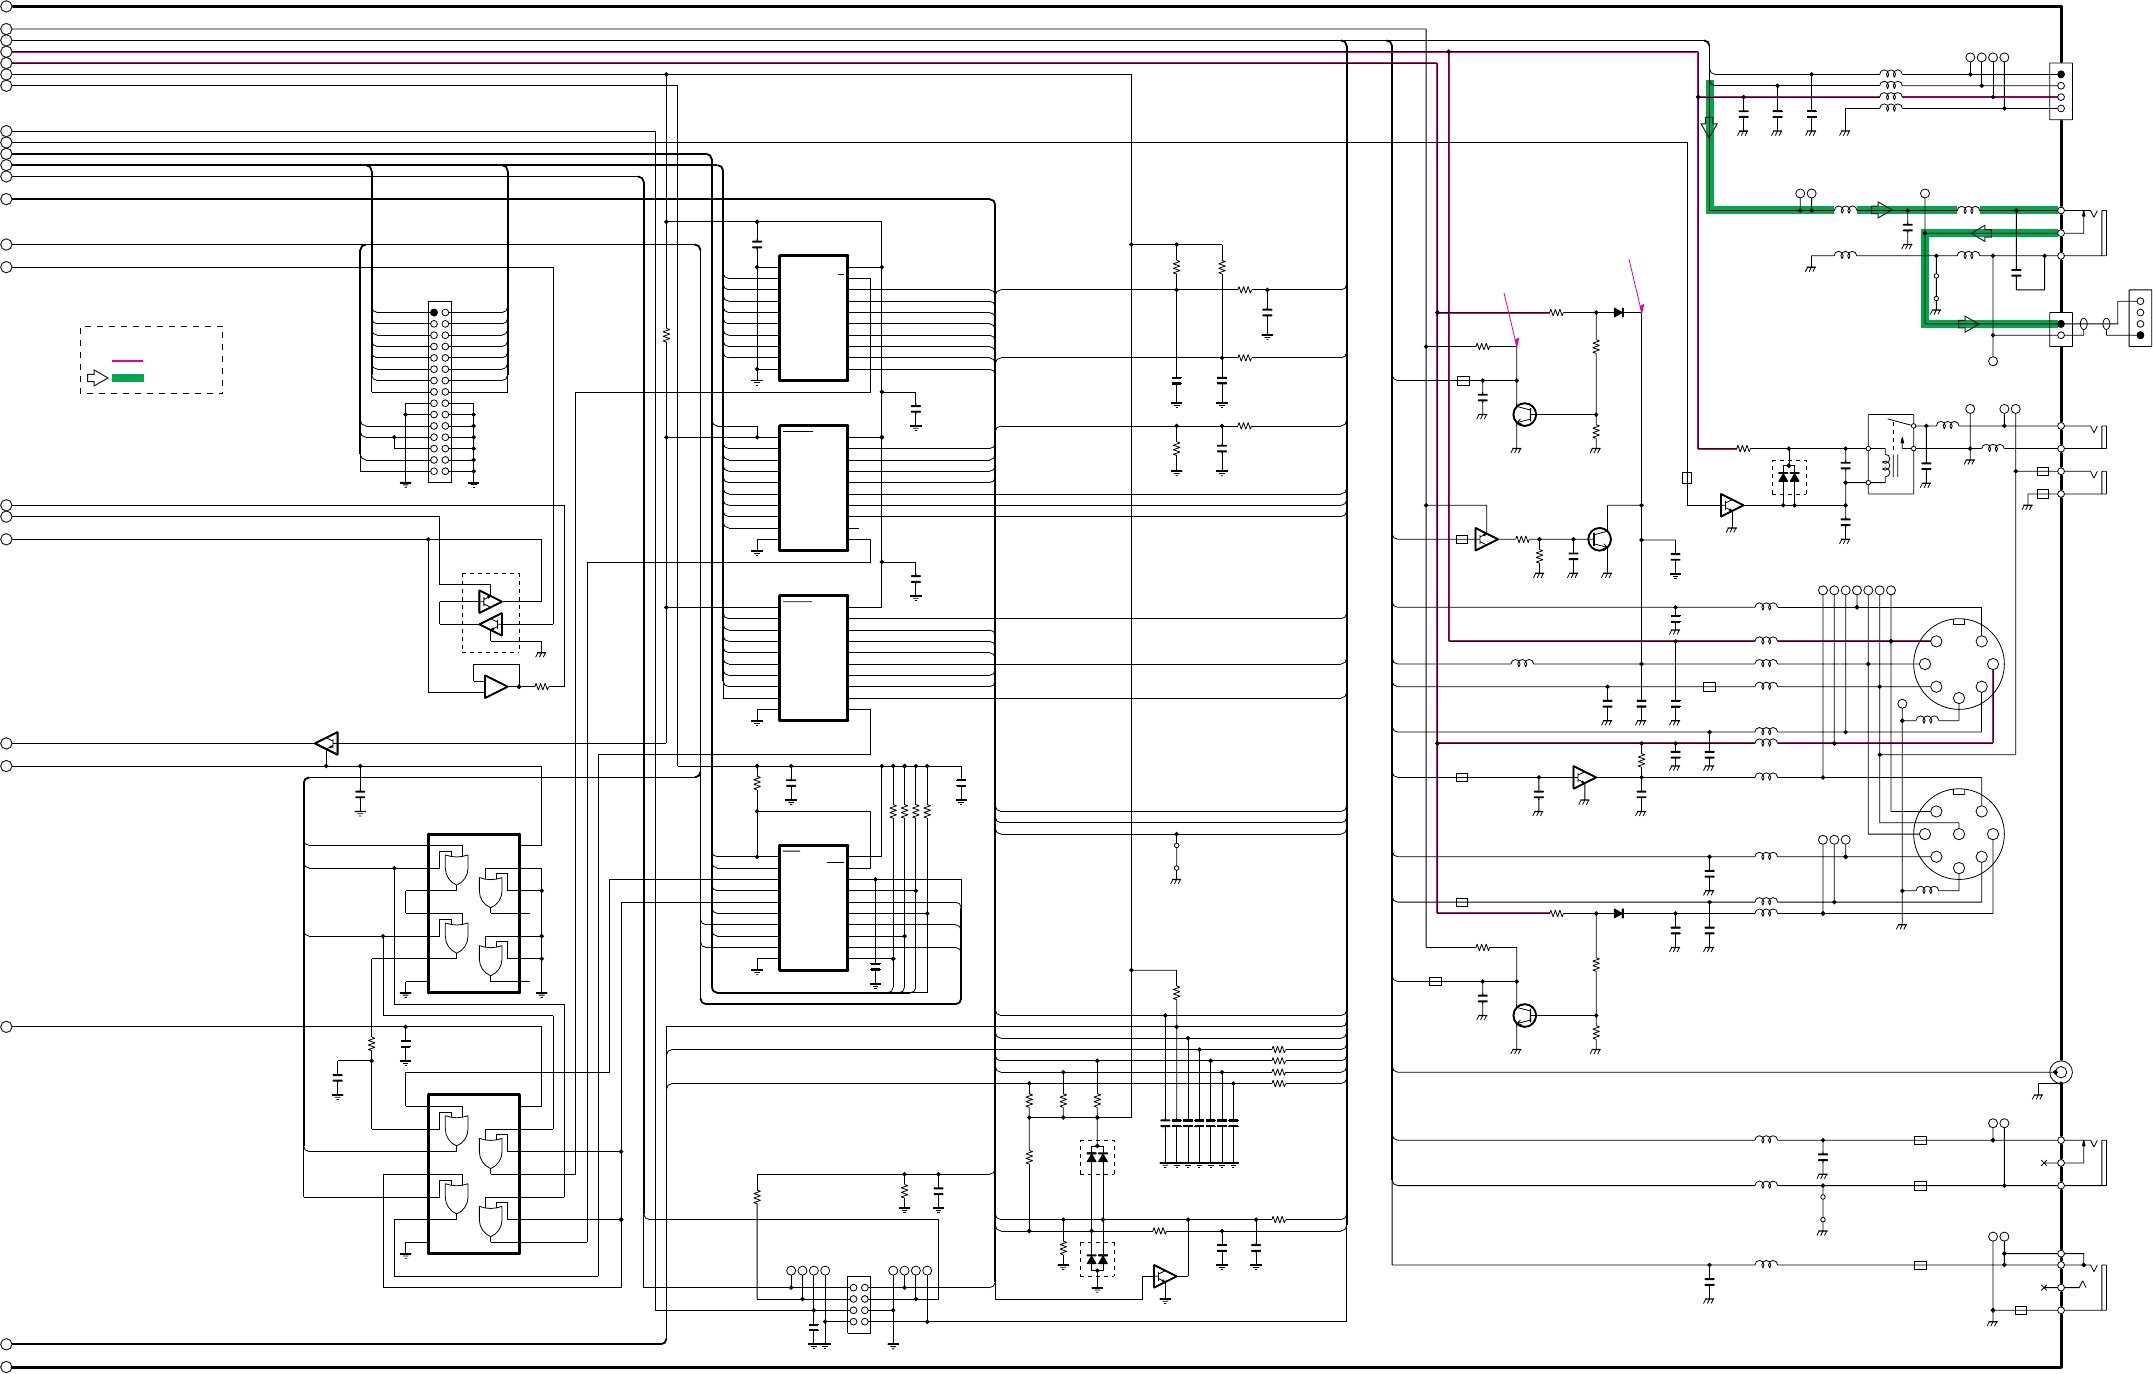Click the uppermost NPN transistor symbol

[1525, 414]
